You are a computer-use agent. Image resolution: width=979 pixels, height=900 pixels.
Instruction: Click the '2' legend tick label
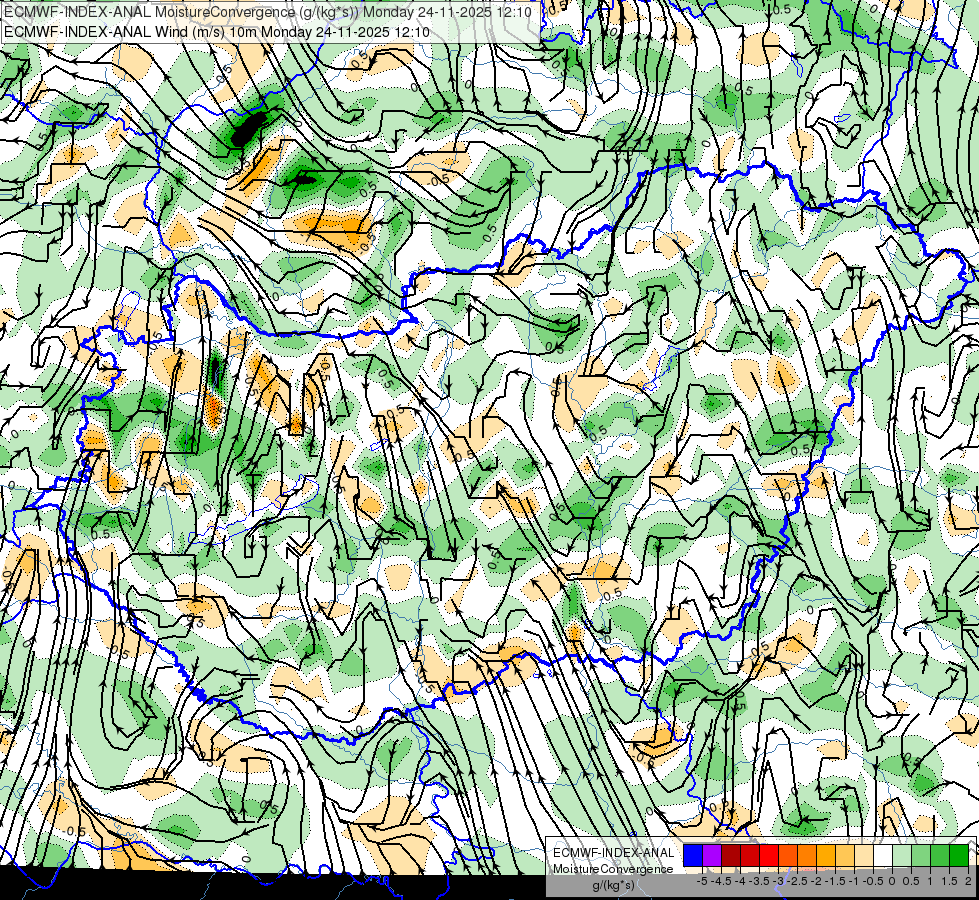point(968,881)
